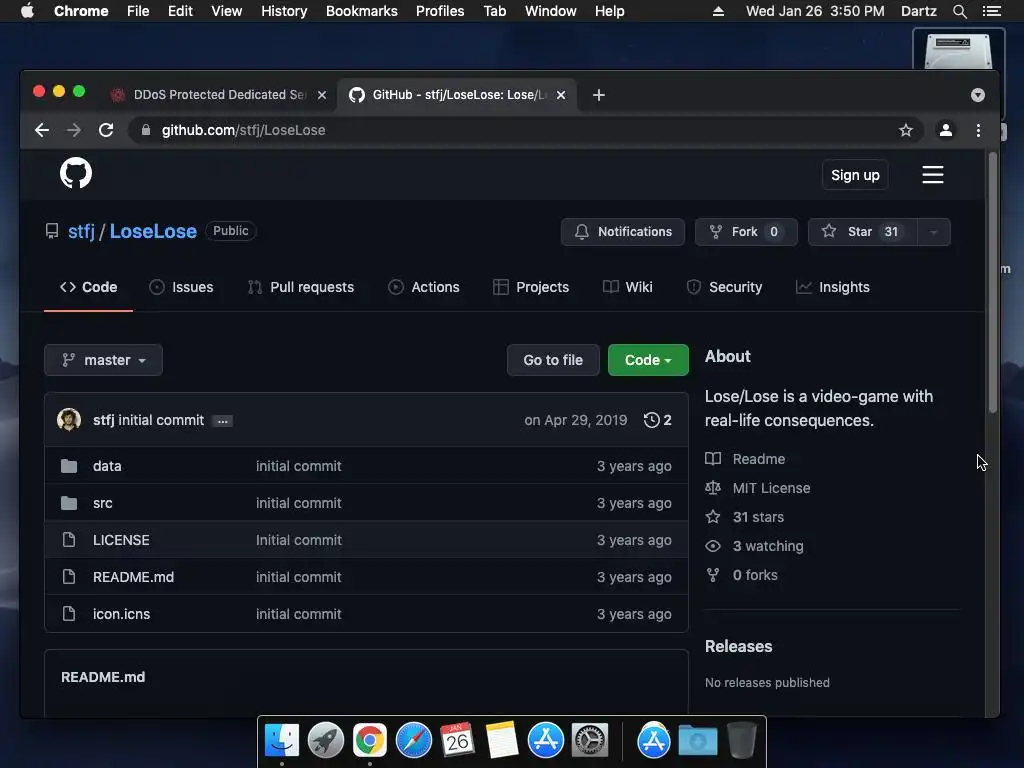Open Chrome tab search dropdown
Image resolution: width=1024 pixels, height=768 pixels.
pos(977,95)
